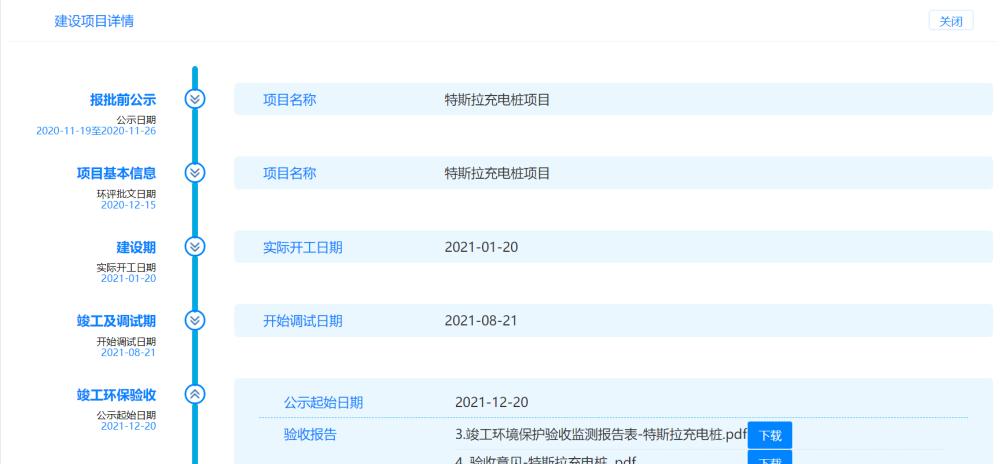Image resolution: width=1000 pixels, height=464 pixels.
Task: Click the 验收报告 field label
Action: click(310, 435)
